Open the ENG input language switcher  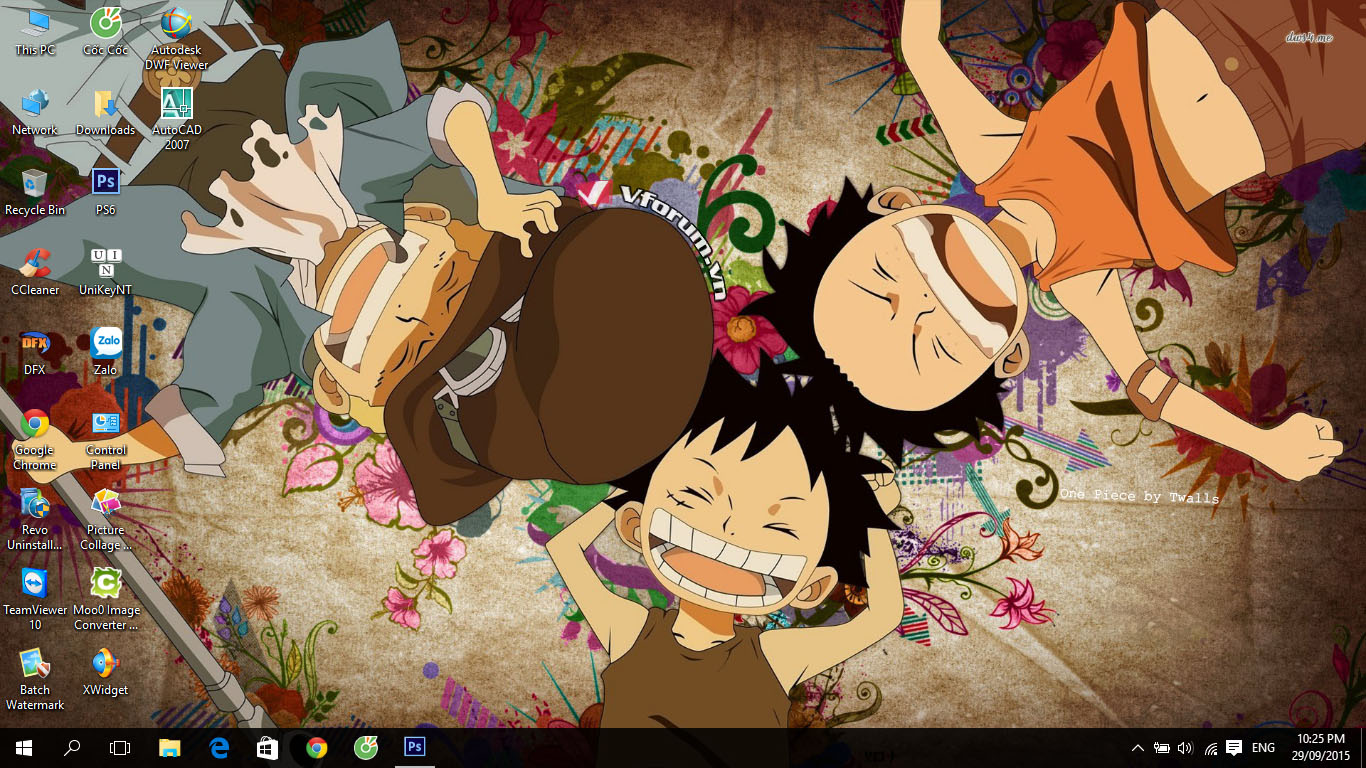(x=1263, y=748)
